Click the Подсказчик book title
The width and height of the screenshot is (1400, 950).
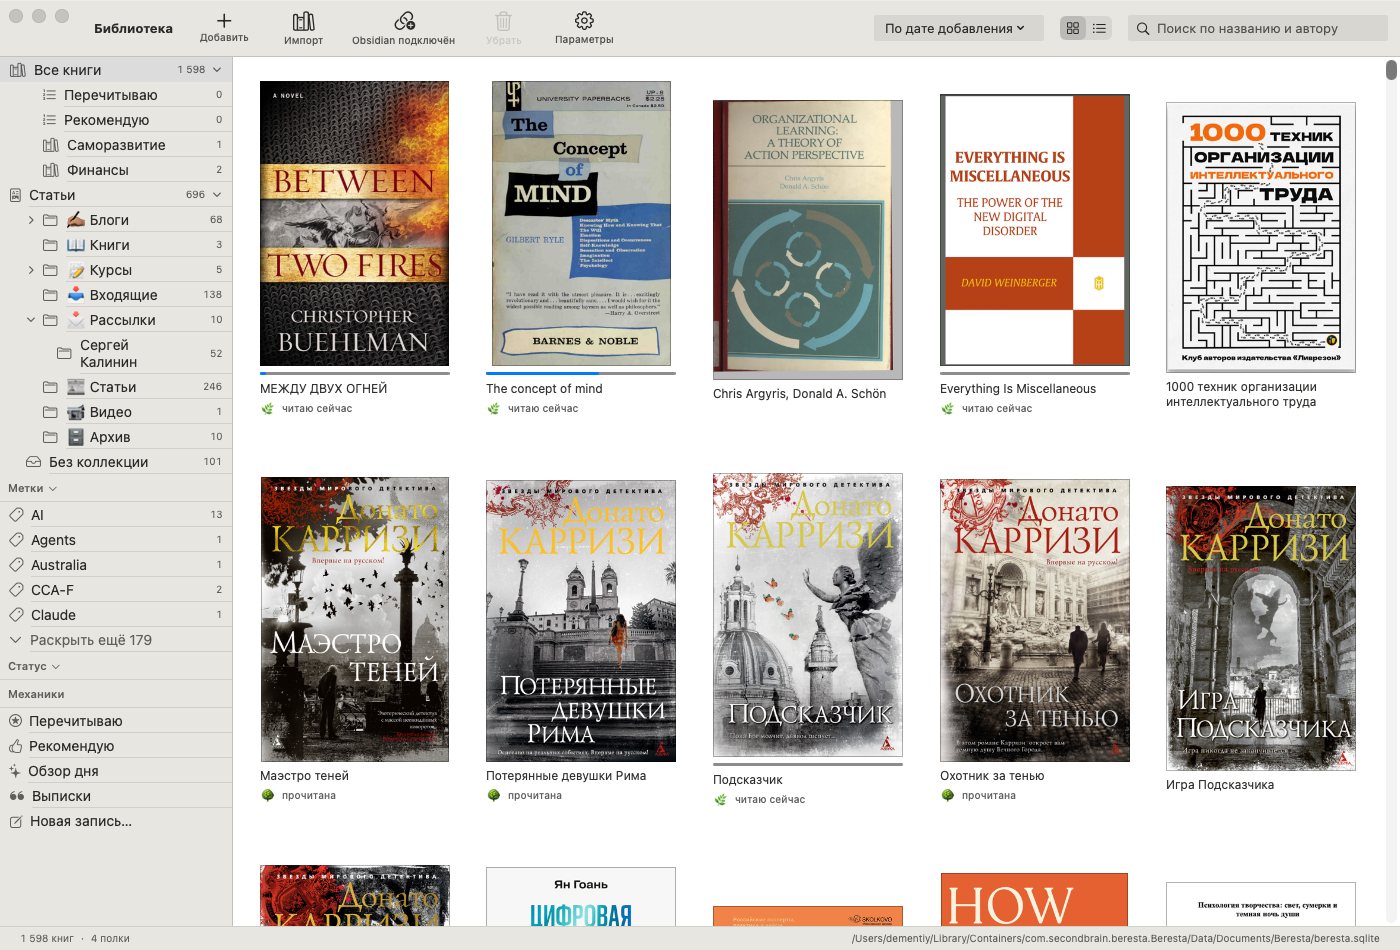point(748,780)
